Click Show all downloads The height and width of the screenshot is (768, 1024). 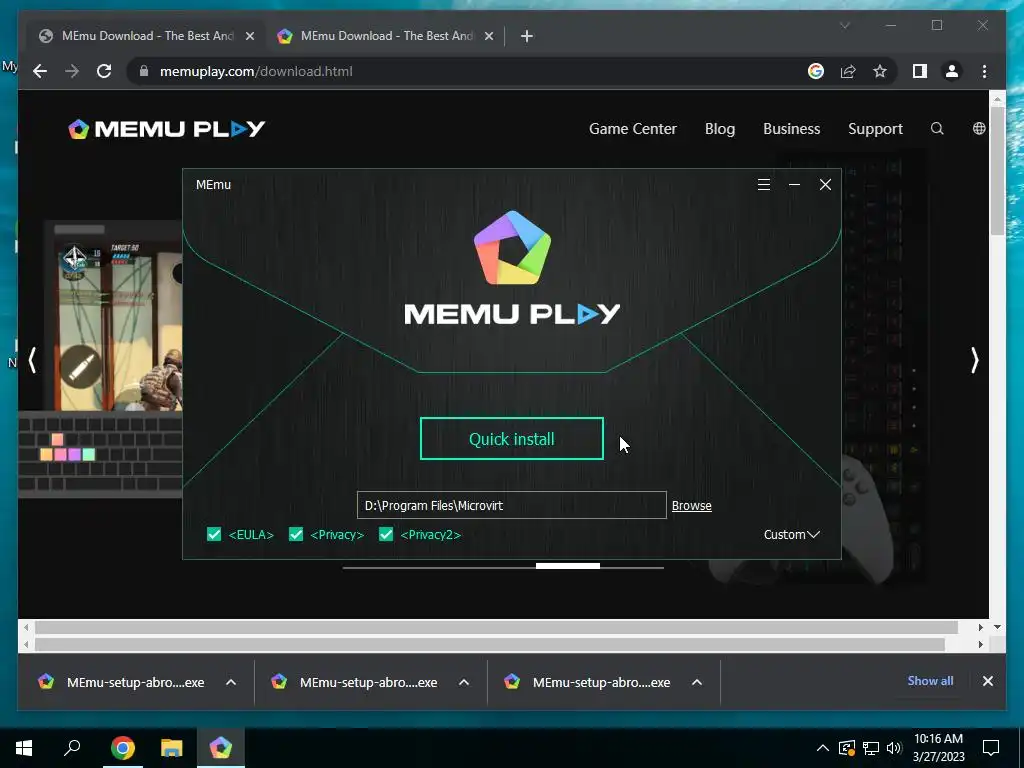coord(930,680)
